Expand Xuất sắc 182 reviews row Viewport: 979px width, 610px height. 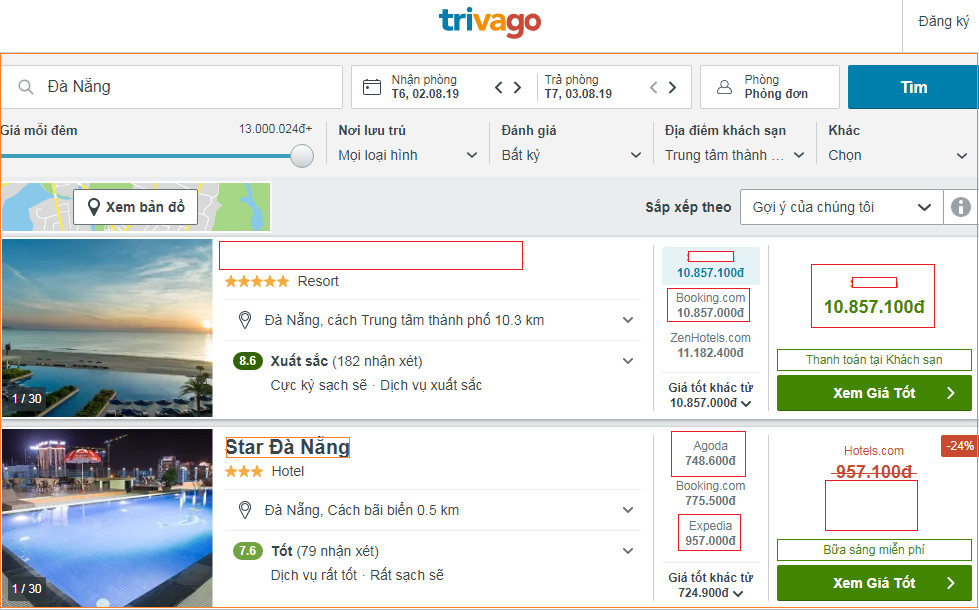pyautogui.click(x=433, y=373)
